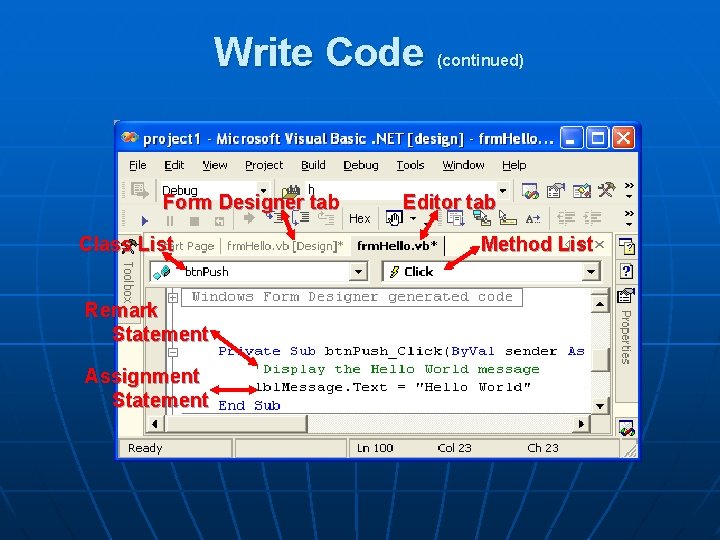Click the End Sub line
This screenshot has height=540, width=720.
249,405
